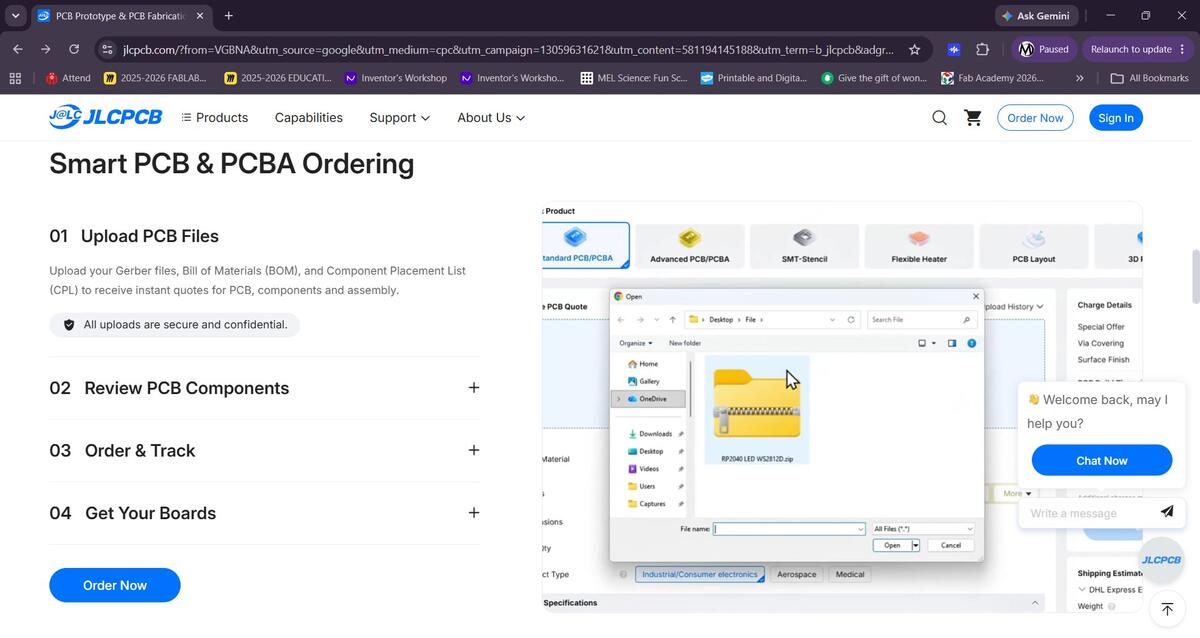The height and width of the screenshot is (638, 1200).
Task: Bookmark this page with the star
Action: coord(914,49)
